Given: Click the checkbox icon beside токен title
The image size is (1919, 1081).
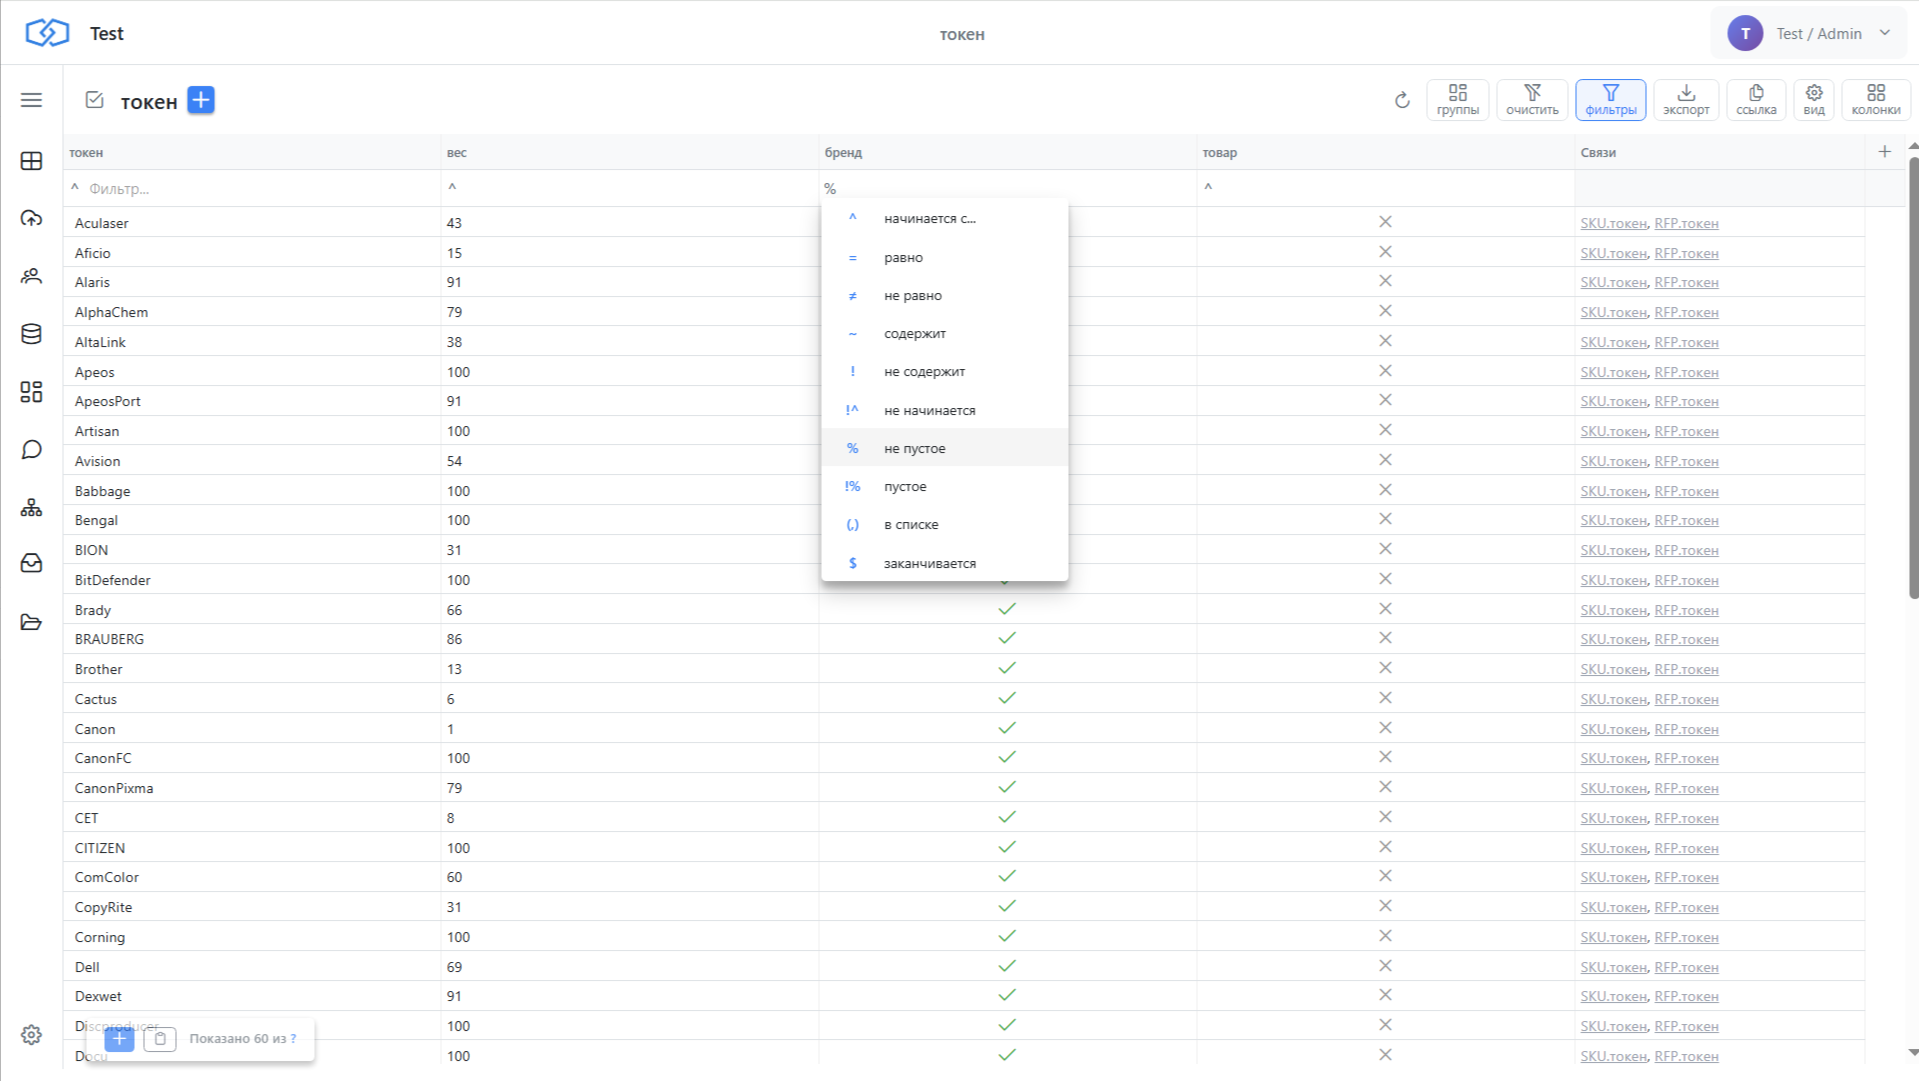Looking at the screenshot, I should coord(95,100).
